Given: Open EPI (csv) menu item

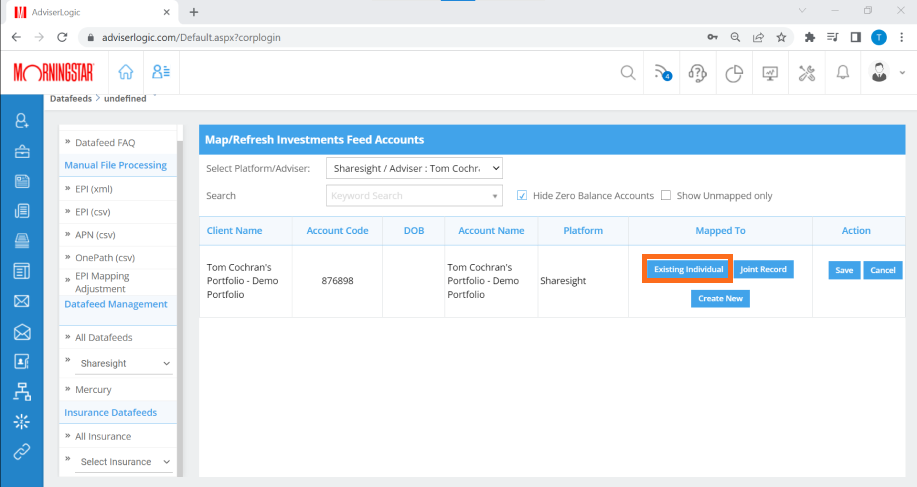Looking at the screenshot, I should (x=92, y=212).
